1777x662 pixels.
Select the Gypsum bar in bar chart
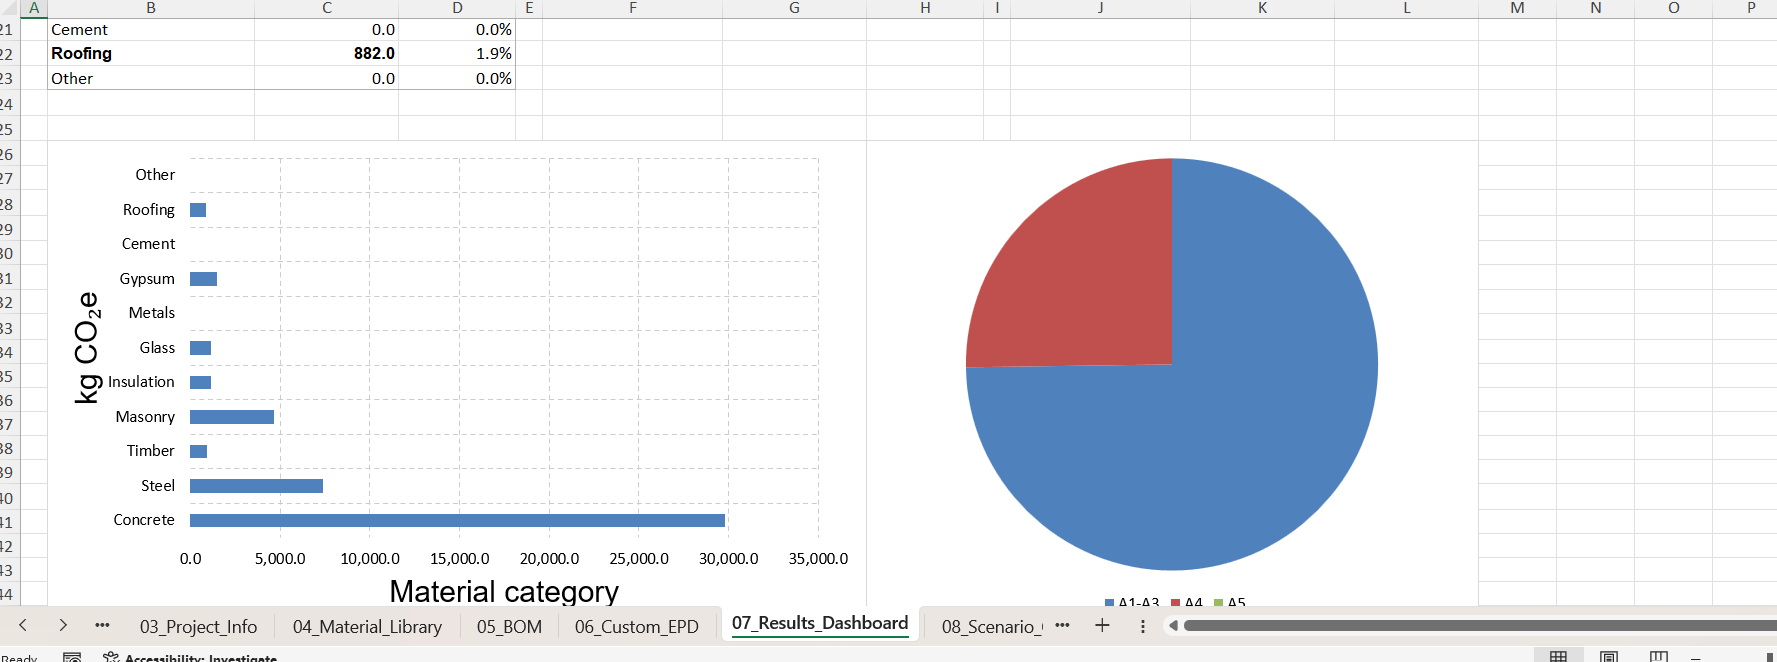tap(203, 279)
